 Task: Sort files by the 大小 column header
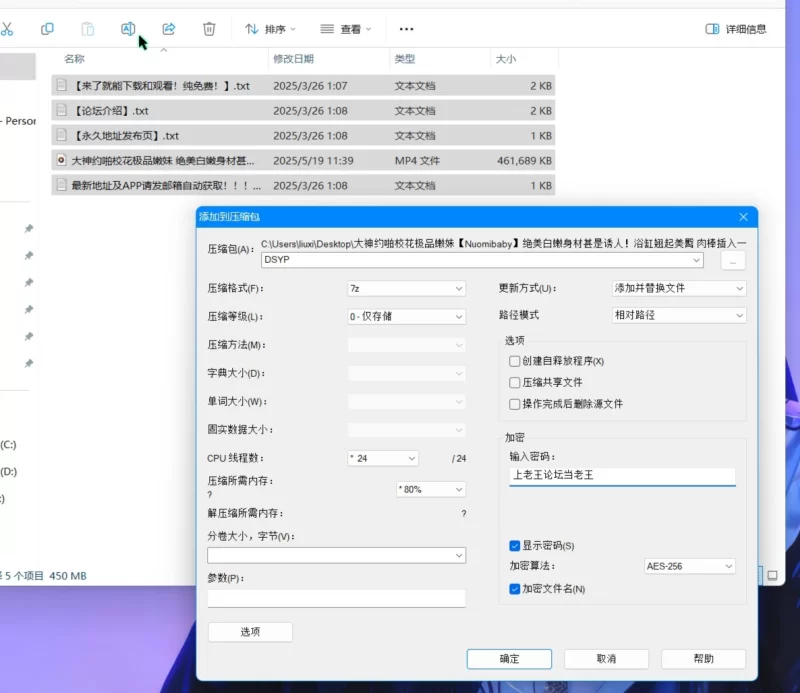[x=506, y=59]
